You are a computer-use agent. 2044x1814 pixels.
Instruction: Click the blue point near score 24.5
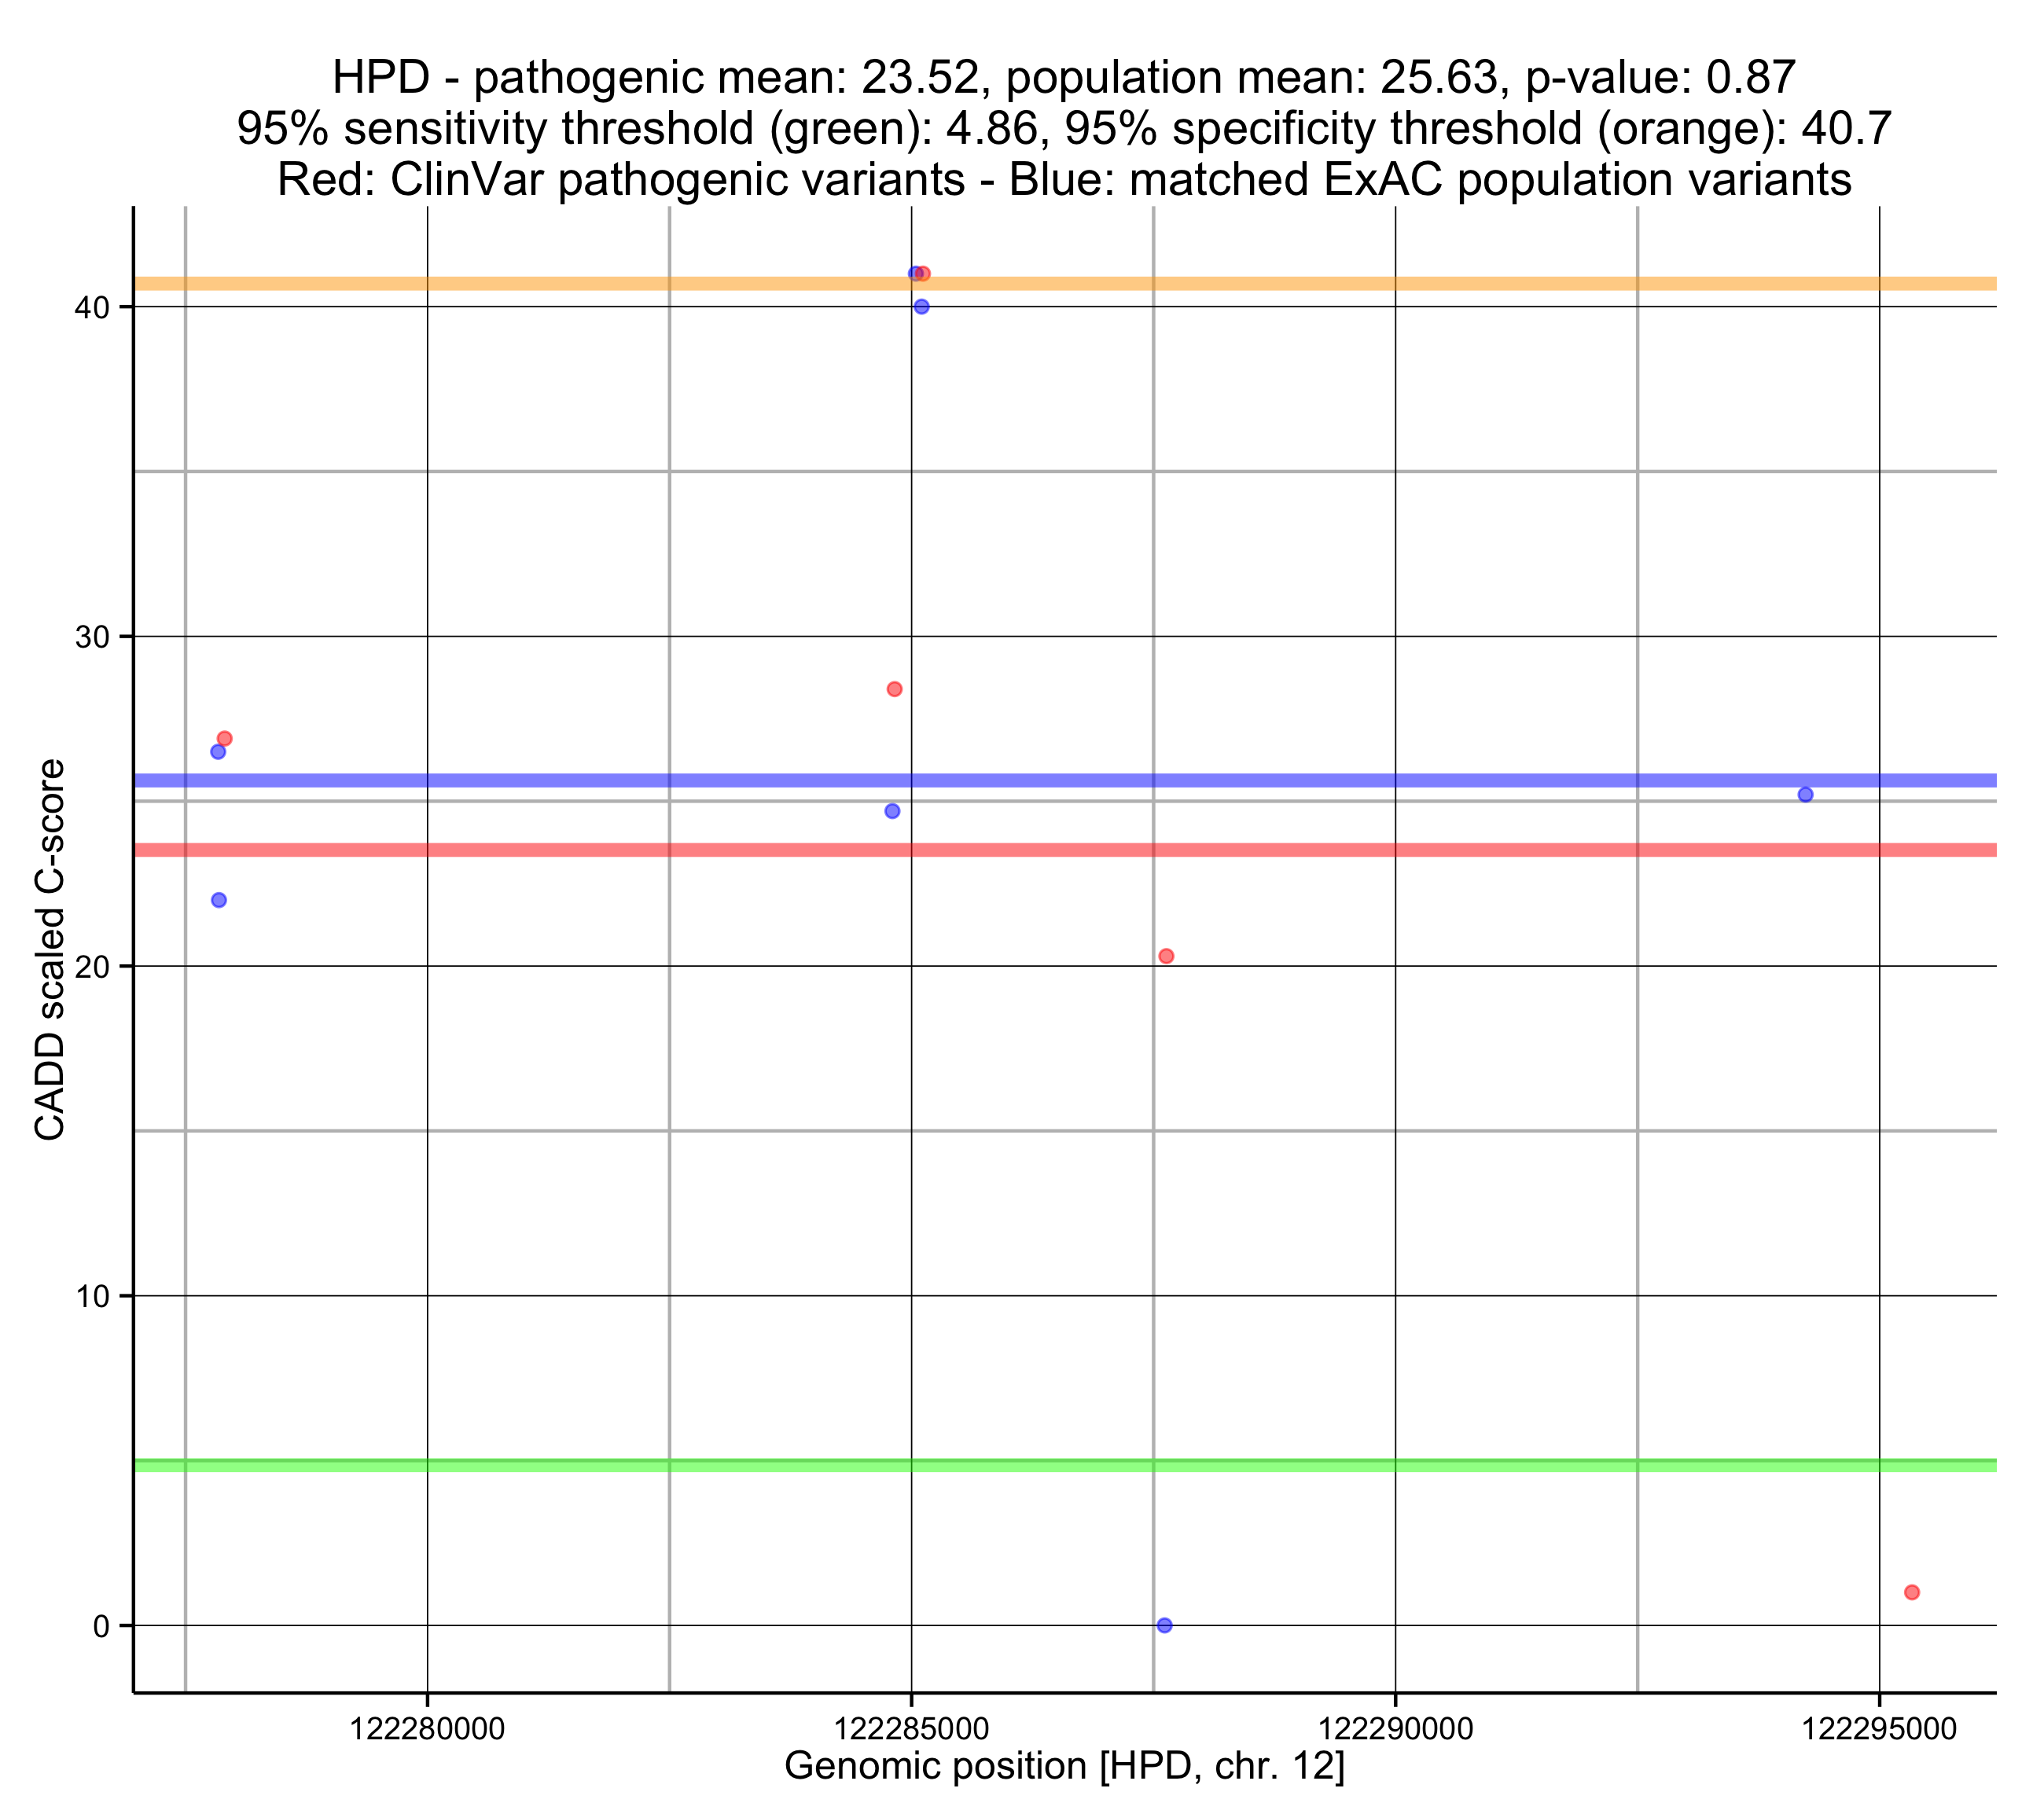point(892,811)
